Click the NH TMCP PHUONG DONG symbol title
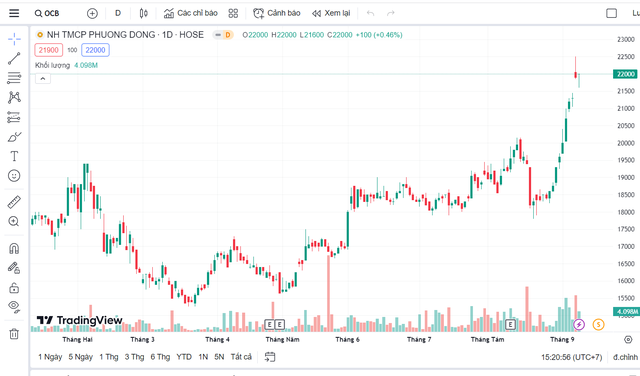Viewport: 640px width, 376px height. (125, 35)
